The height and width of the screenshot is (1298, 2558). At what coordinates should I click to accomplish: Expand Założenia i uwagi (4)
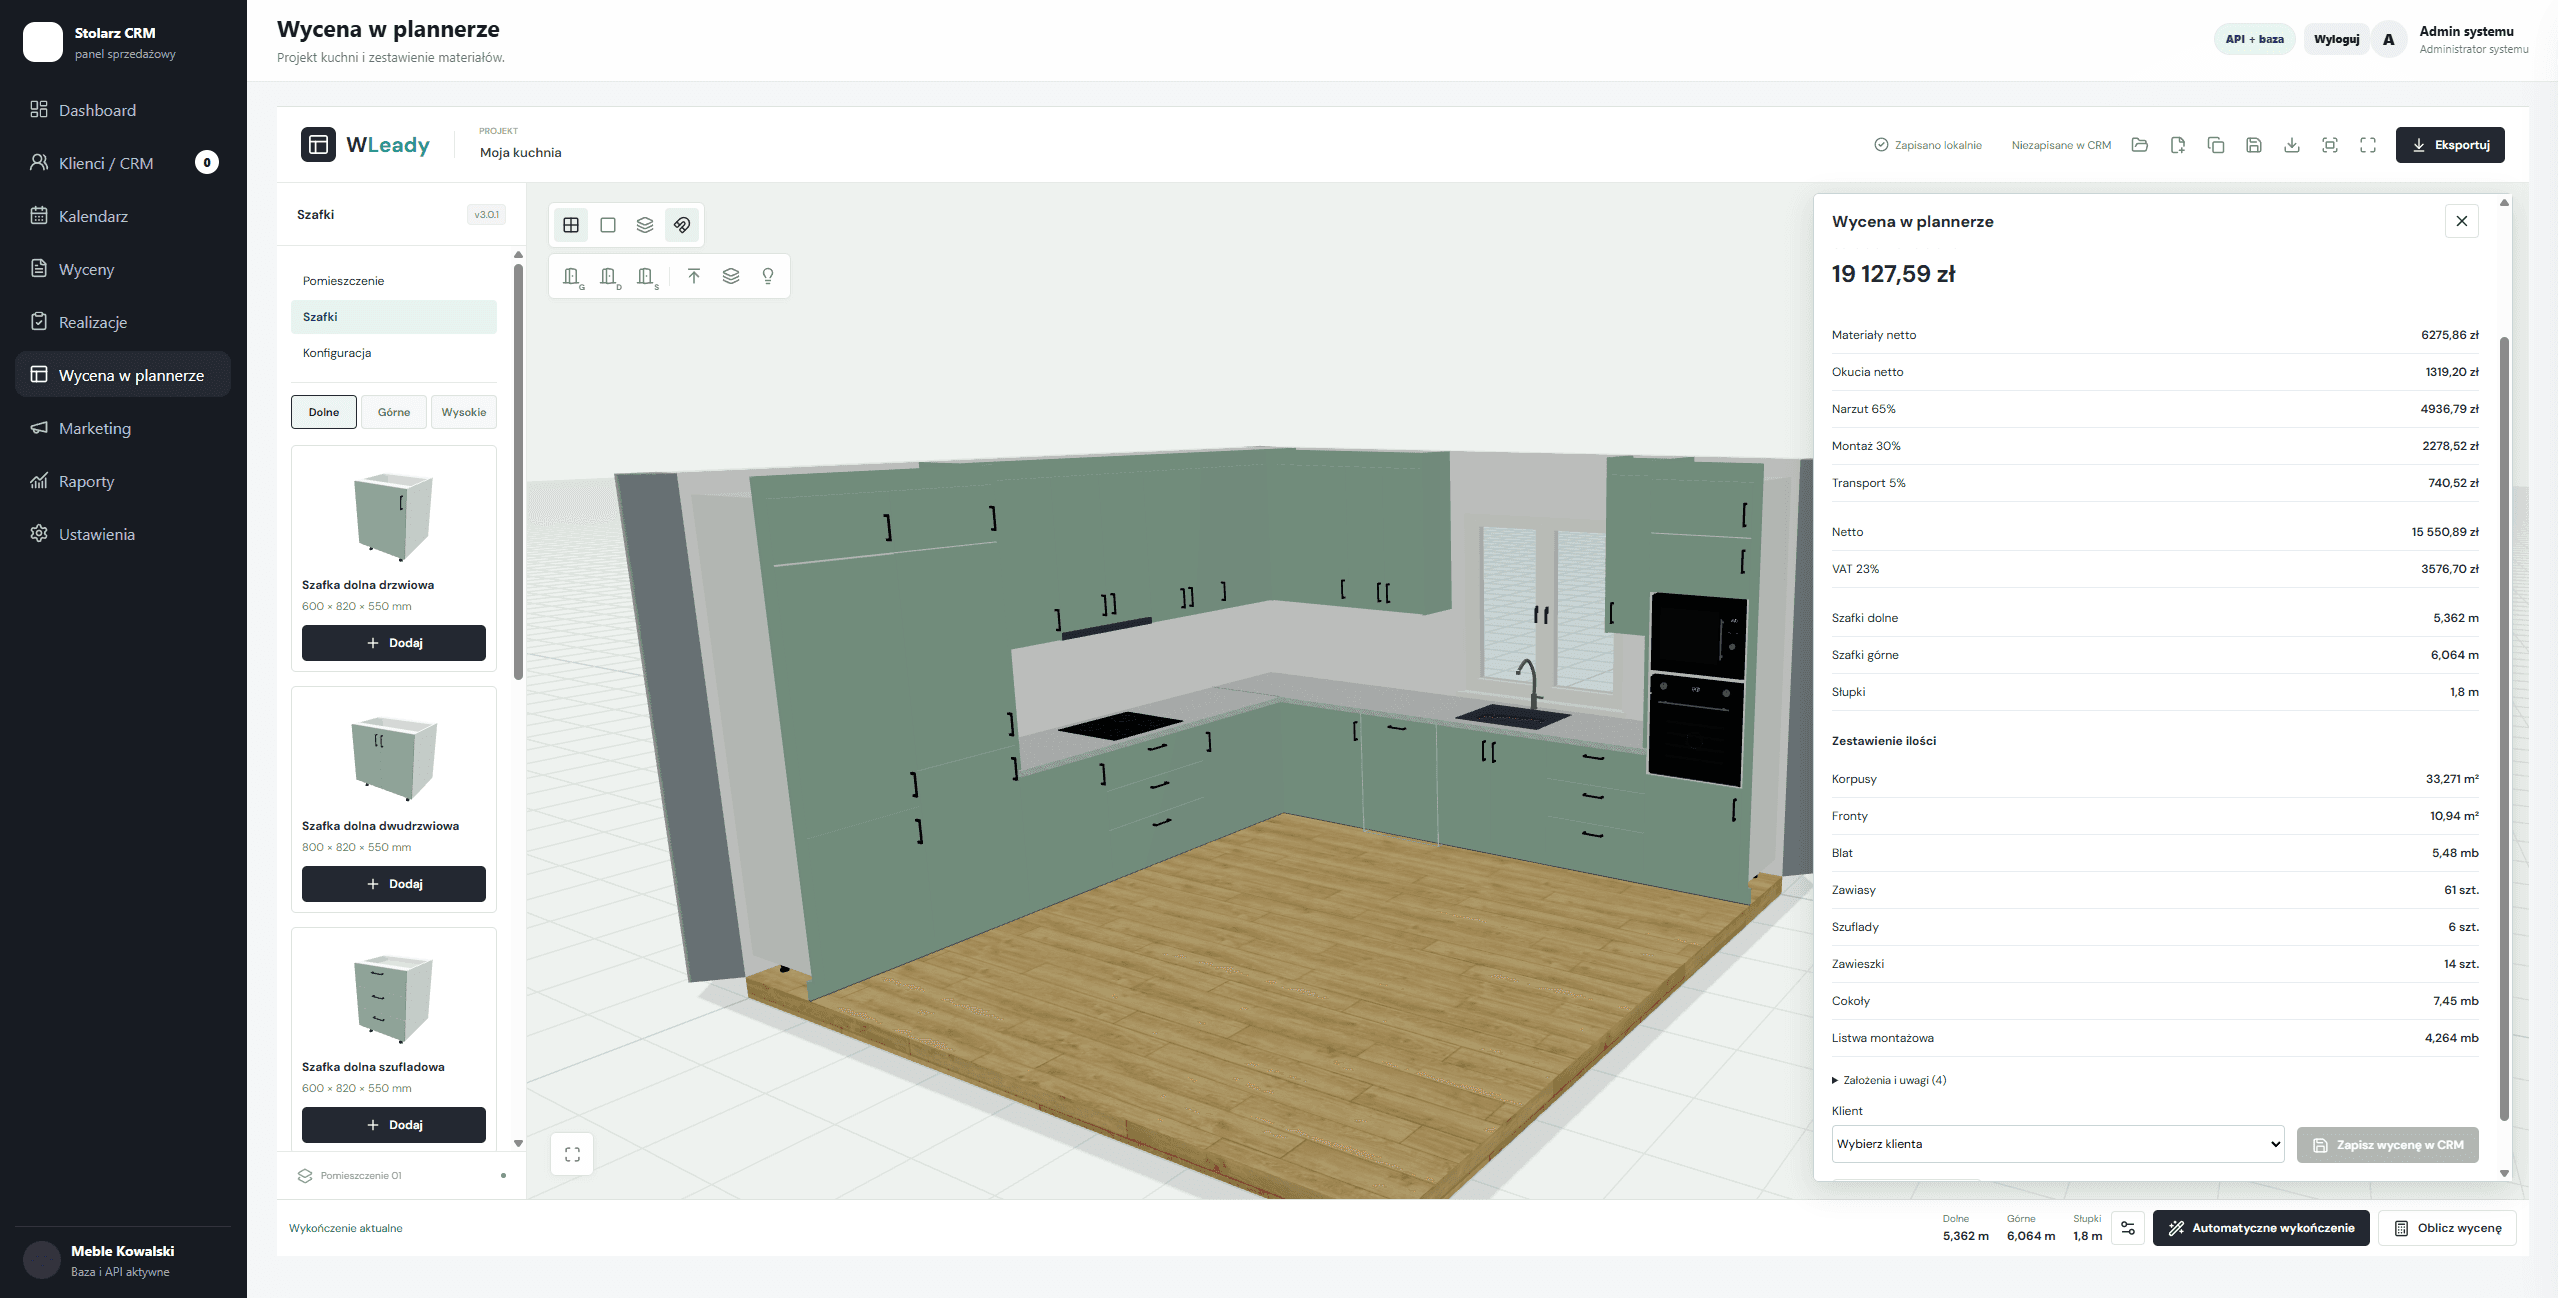[1889, 1080]
